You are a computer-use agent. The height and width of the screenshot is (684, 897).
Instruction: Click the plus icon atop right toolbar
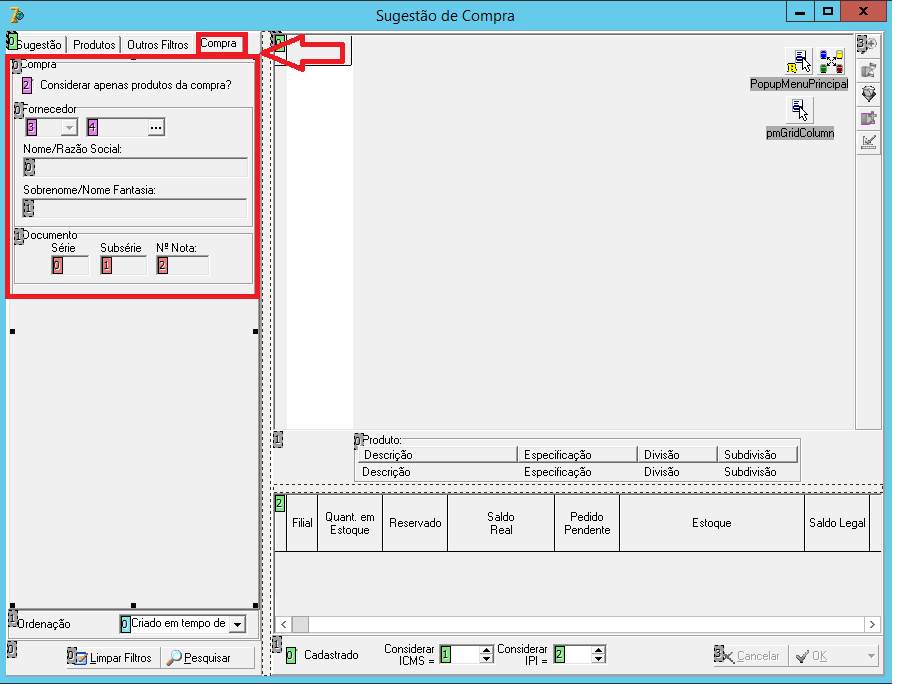pos(869,43)
